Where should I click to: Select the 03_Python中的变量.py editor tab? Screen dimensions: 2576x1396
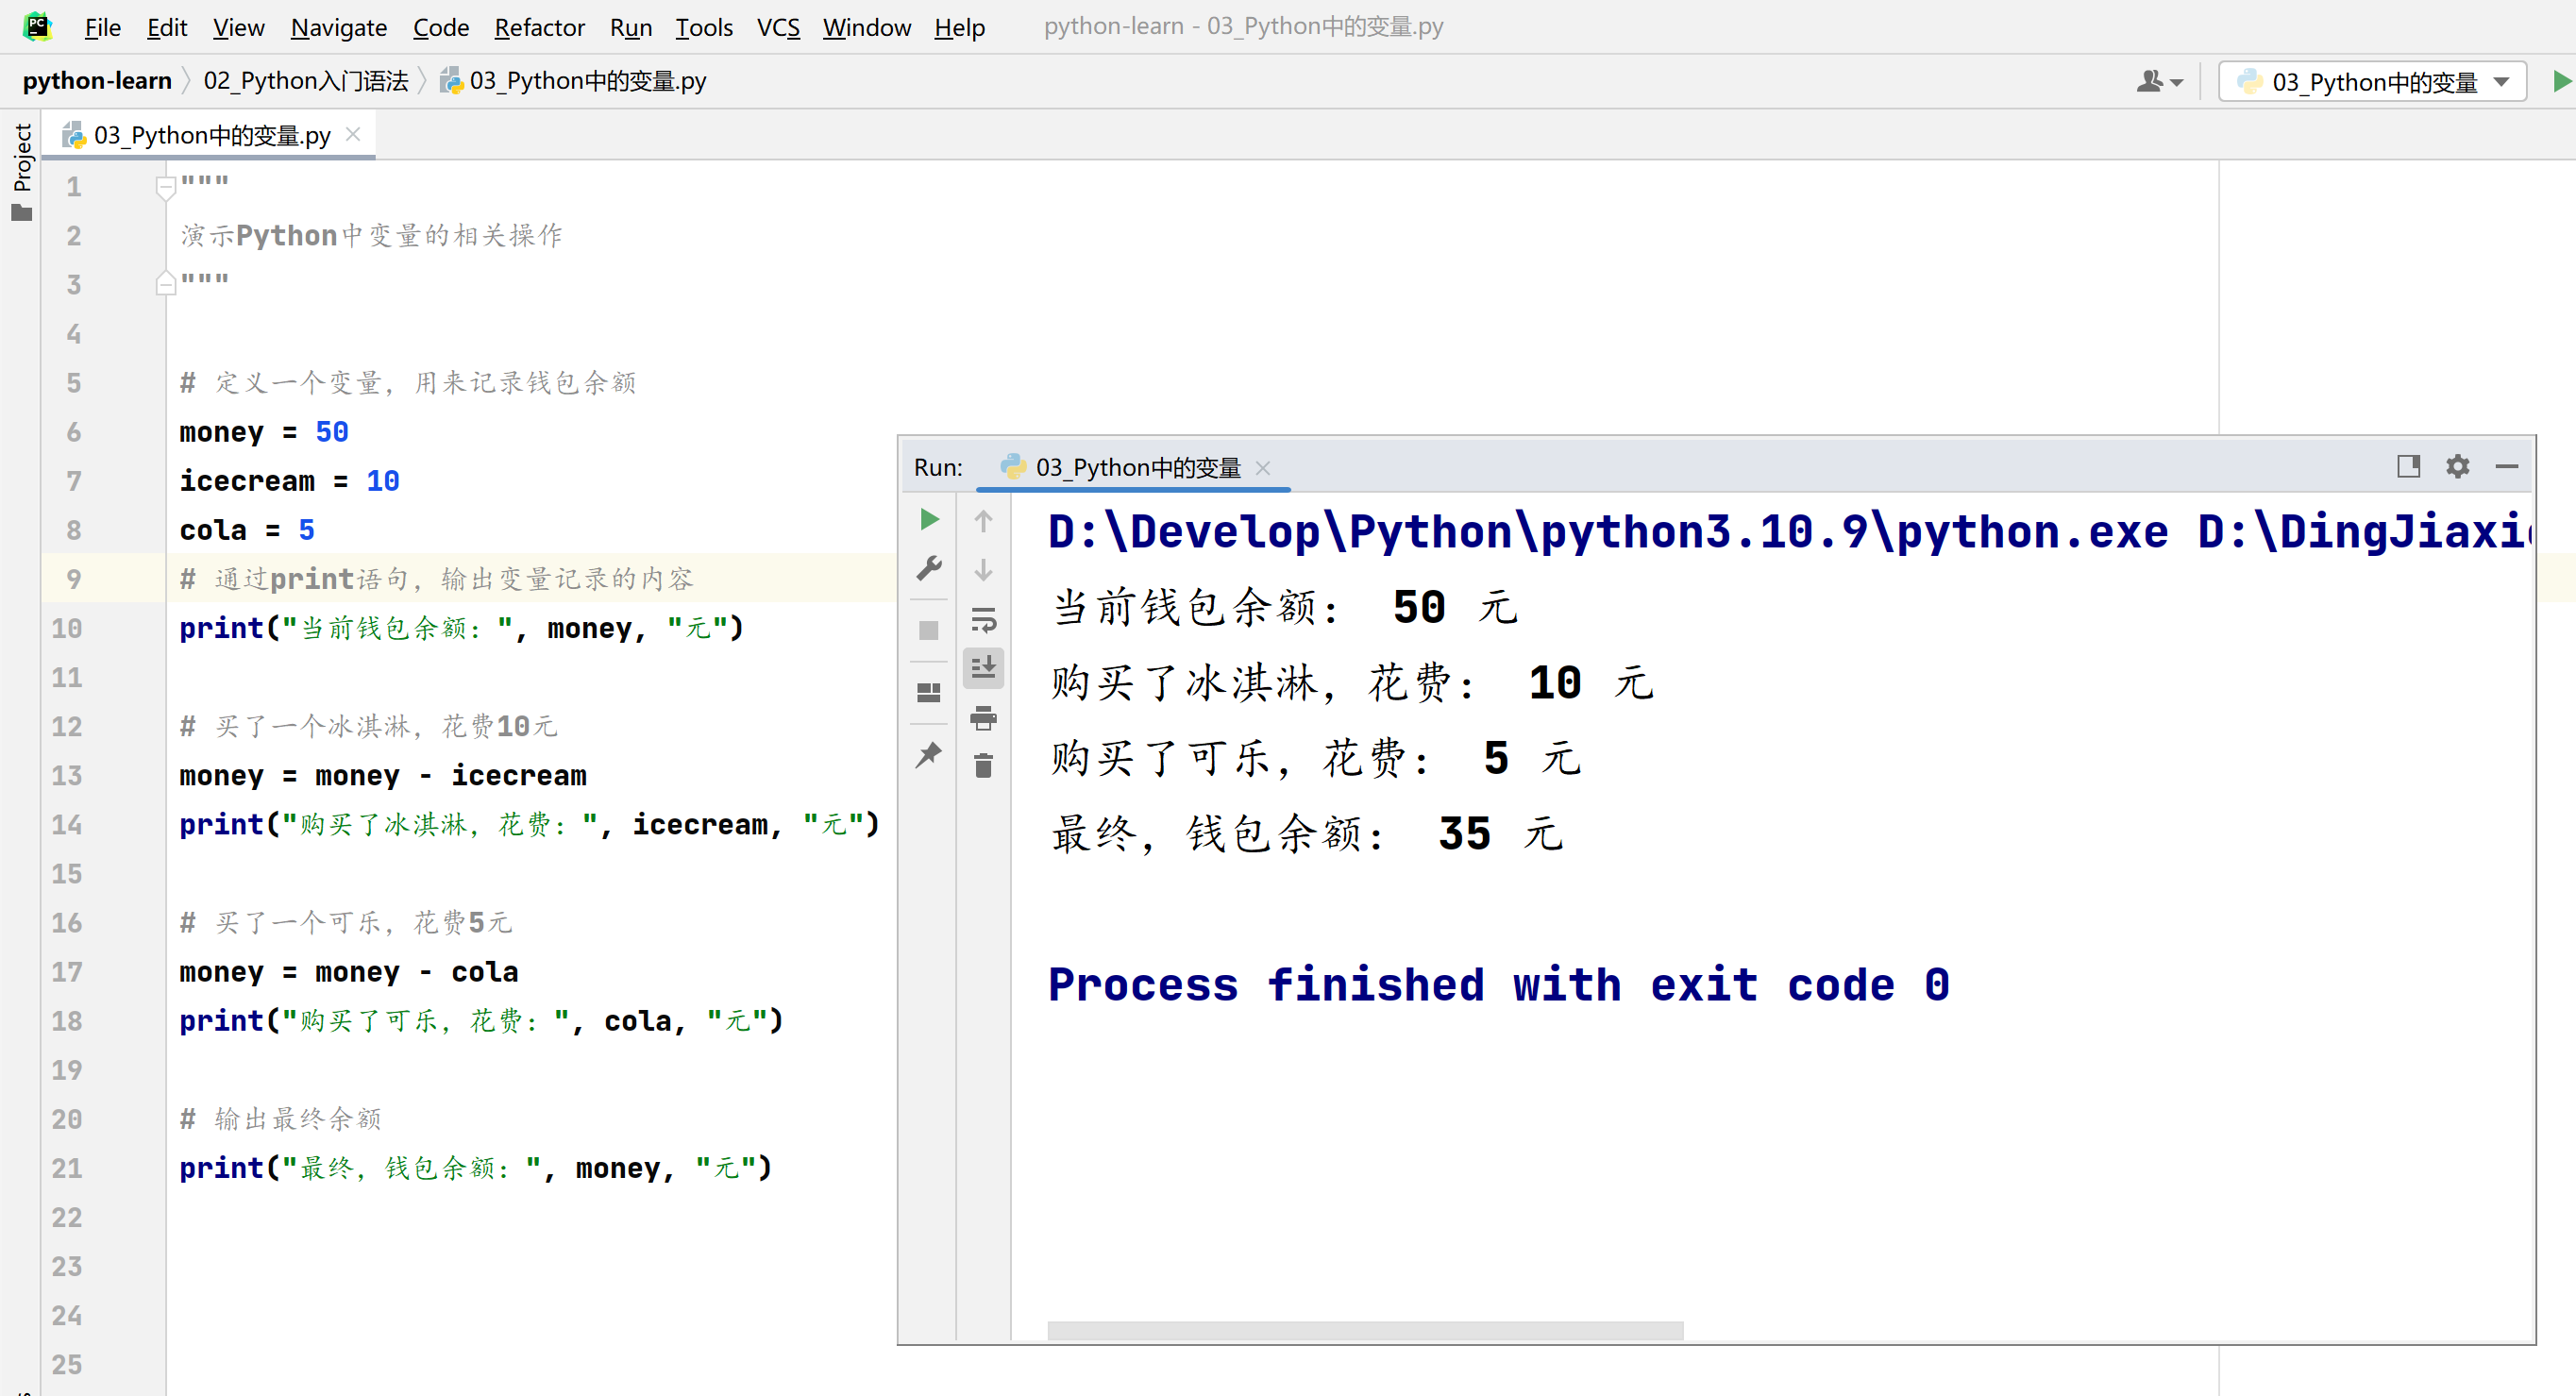click(211, 135)
